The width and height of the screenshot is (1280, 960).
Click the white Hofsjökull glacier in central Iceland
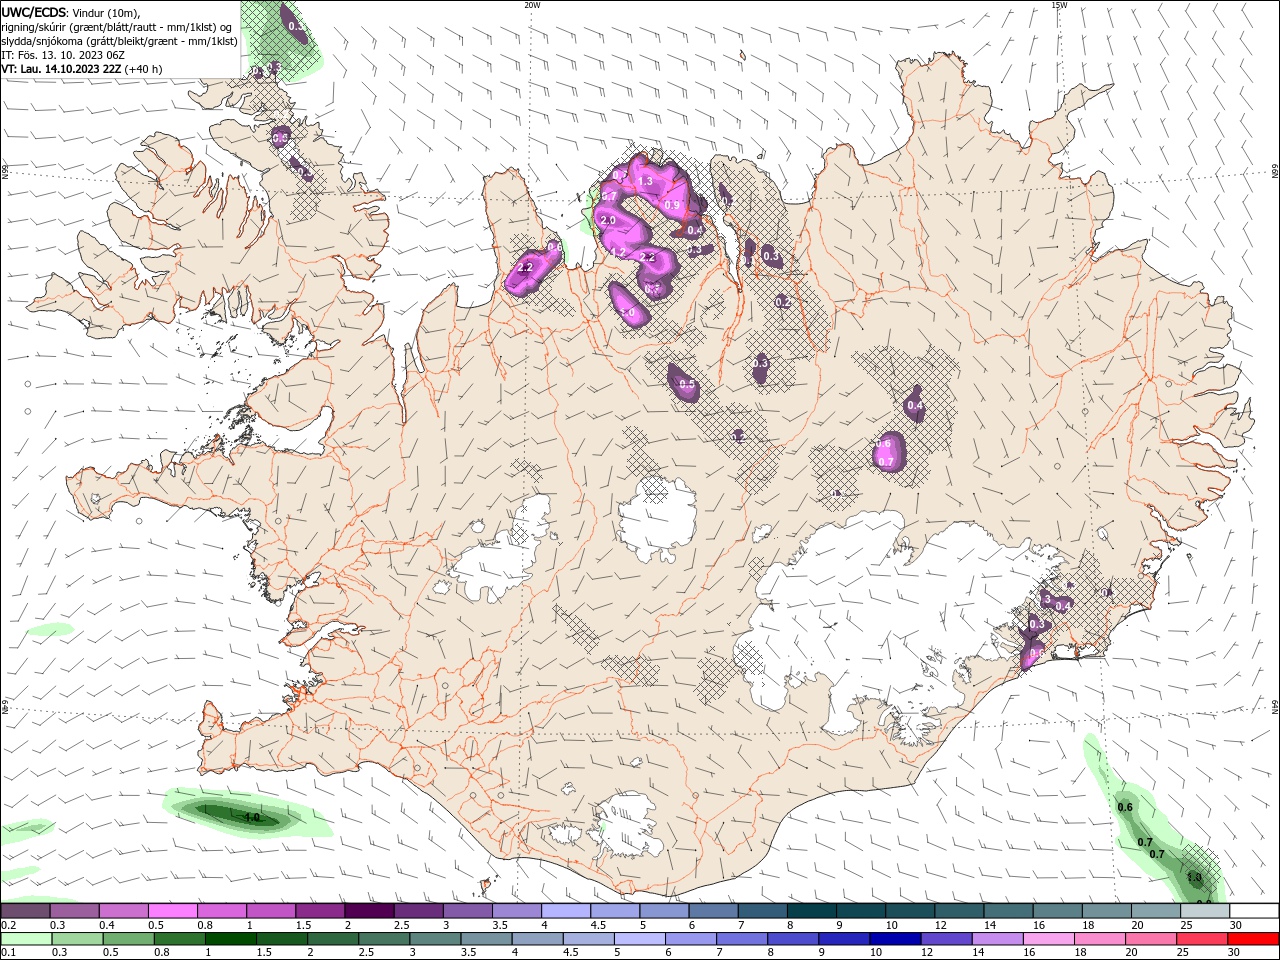point(658,518)
